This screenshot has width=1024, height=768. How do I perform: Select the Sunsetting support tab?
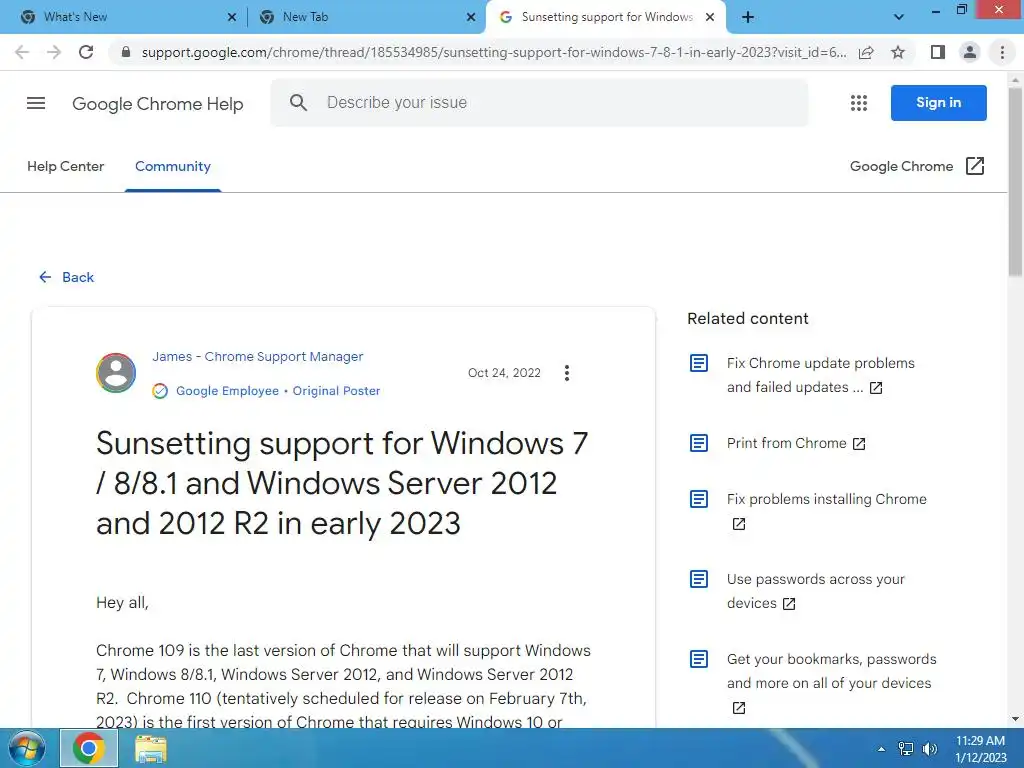(x=606, y=17)
